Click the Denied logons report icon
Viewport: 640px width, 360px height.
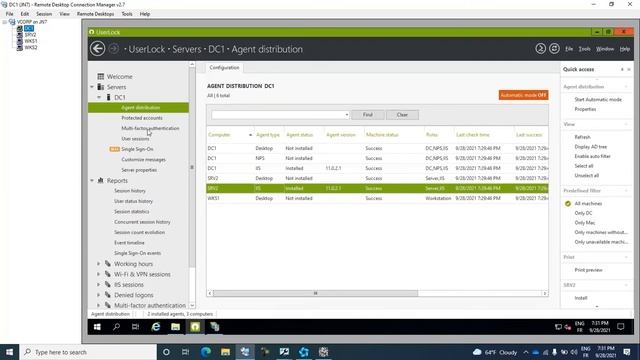pyautogui.click(x=108, y=295)
